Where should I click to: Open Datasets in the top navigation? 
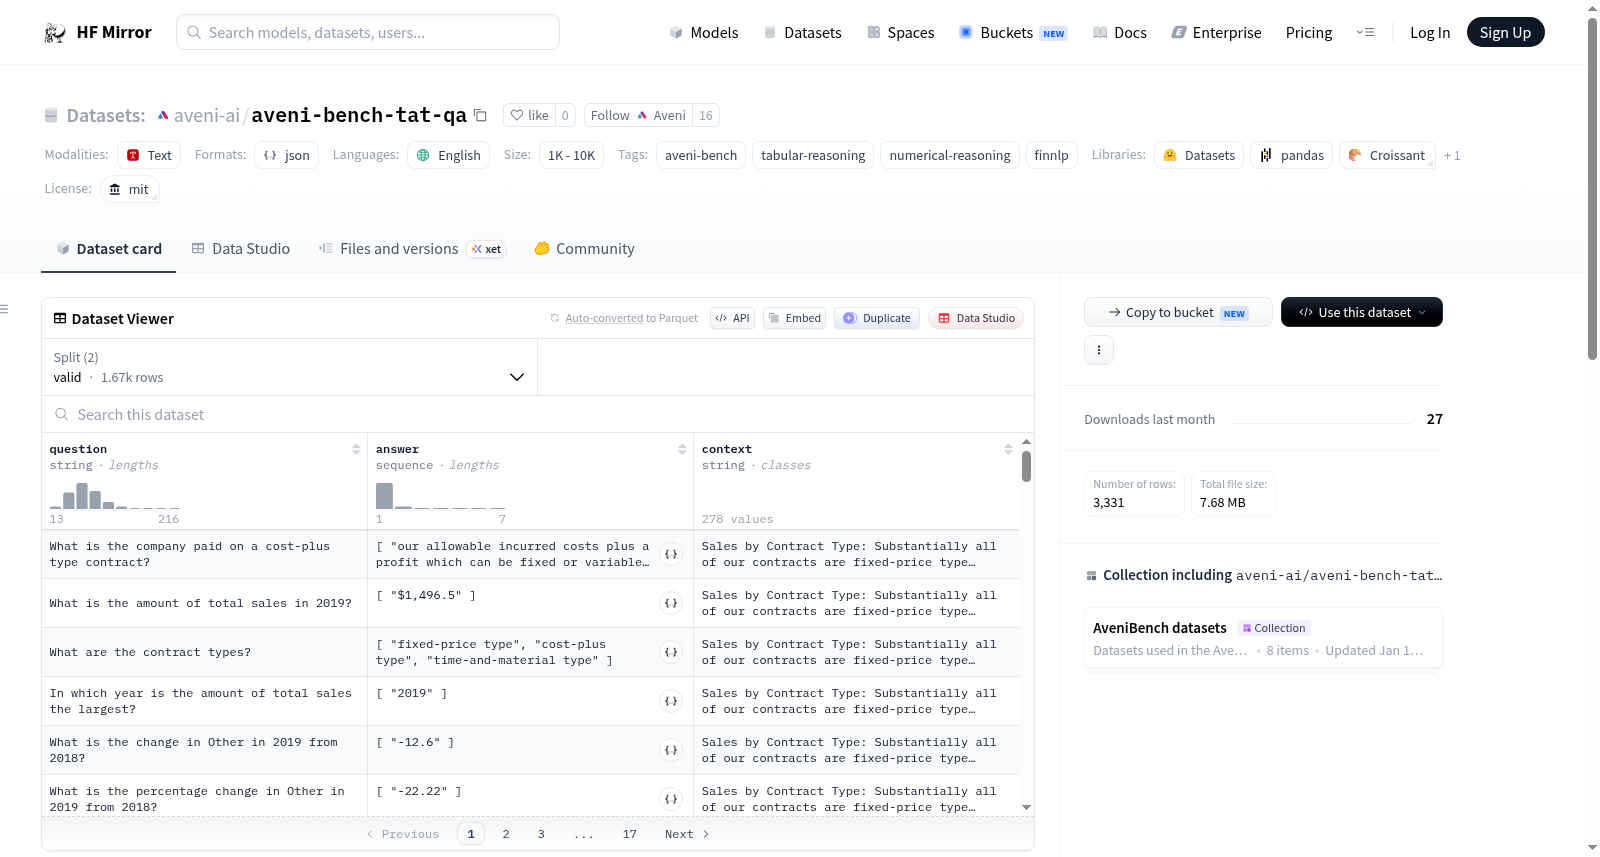click(803, 33)
